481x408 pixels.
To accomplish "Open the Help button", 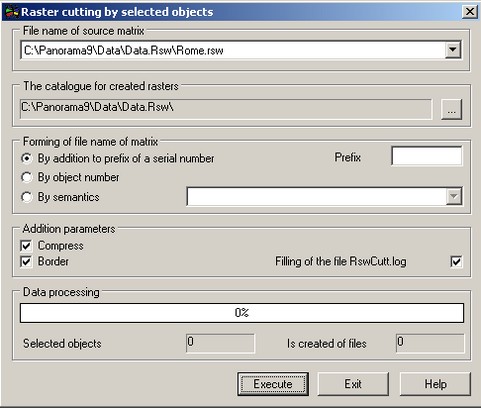I will (435, 384).
